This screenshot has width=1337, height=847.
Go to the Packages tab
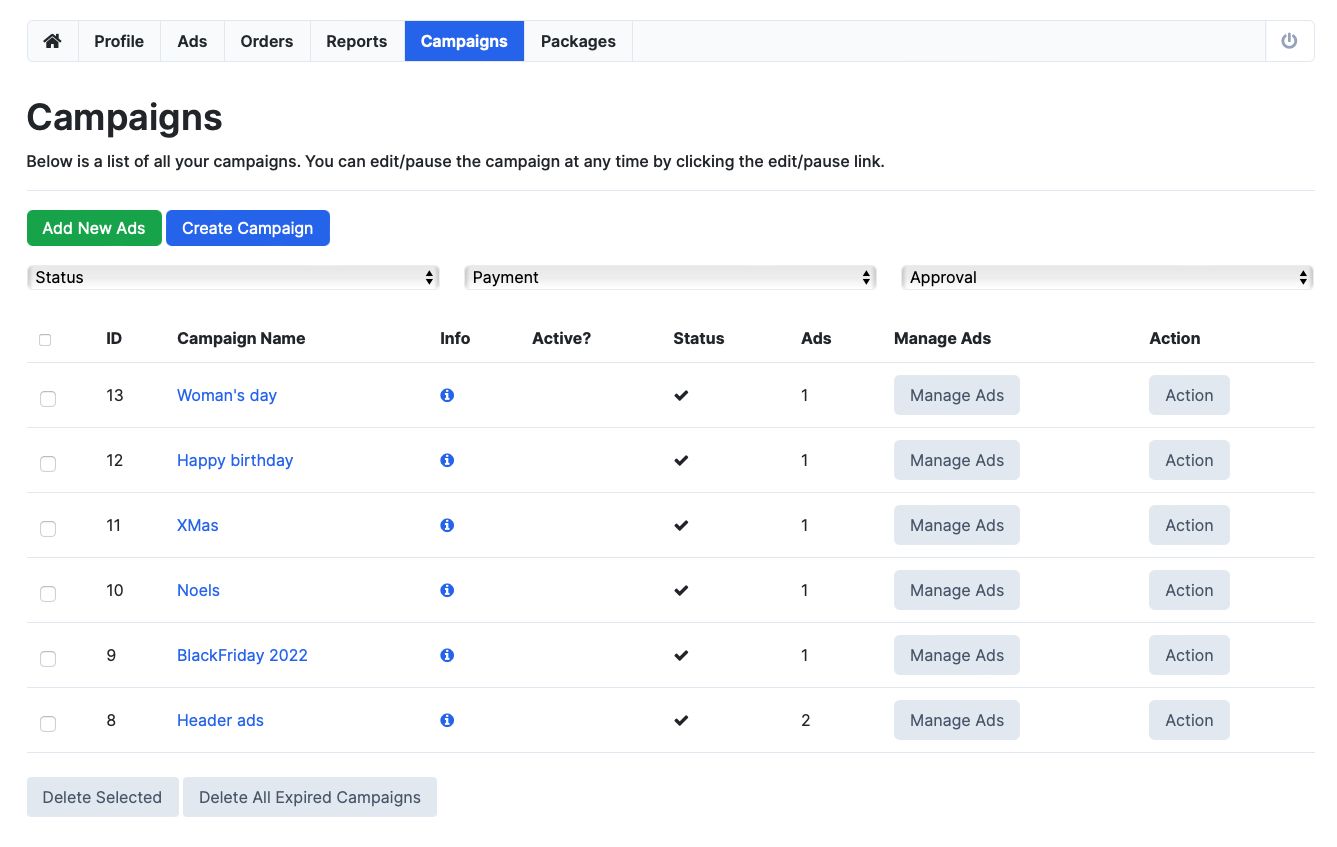tap(578, 41)
